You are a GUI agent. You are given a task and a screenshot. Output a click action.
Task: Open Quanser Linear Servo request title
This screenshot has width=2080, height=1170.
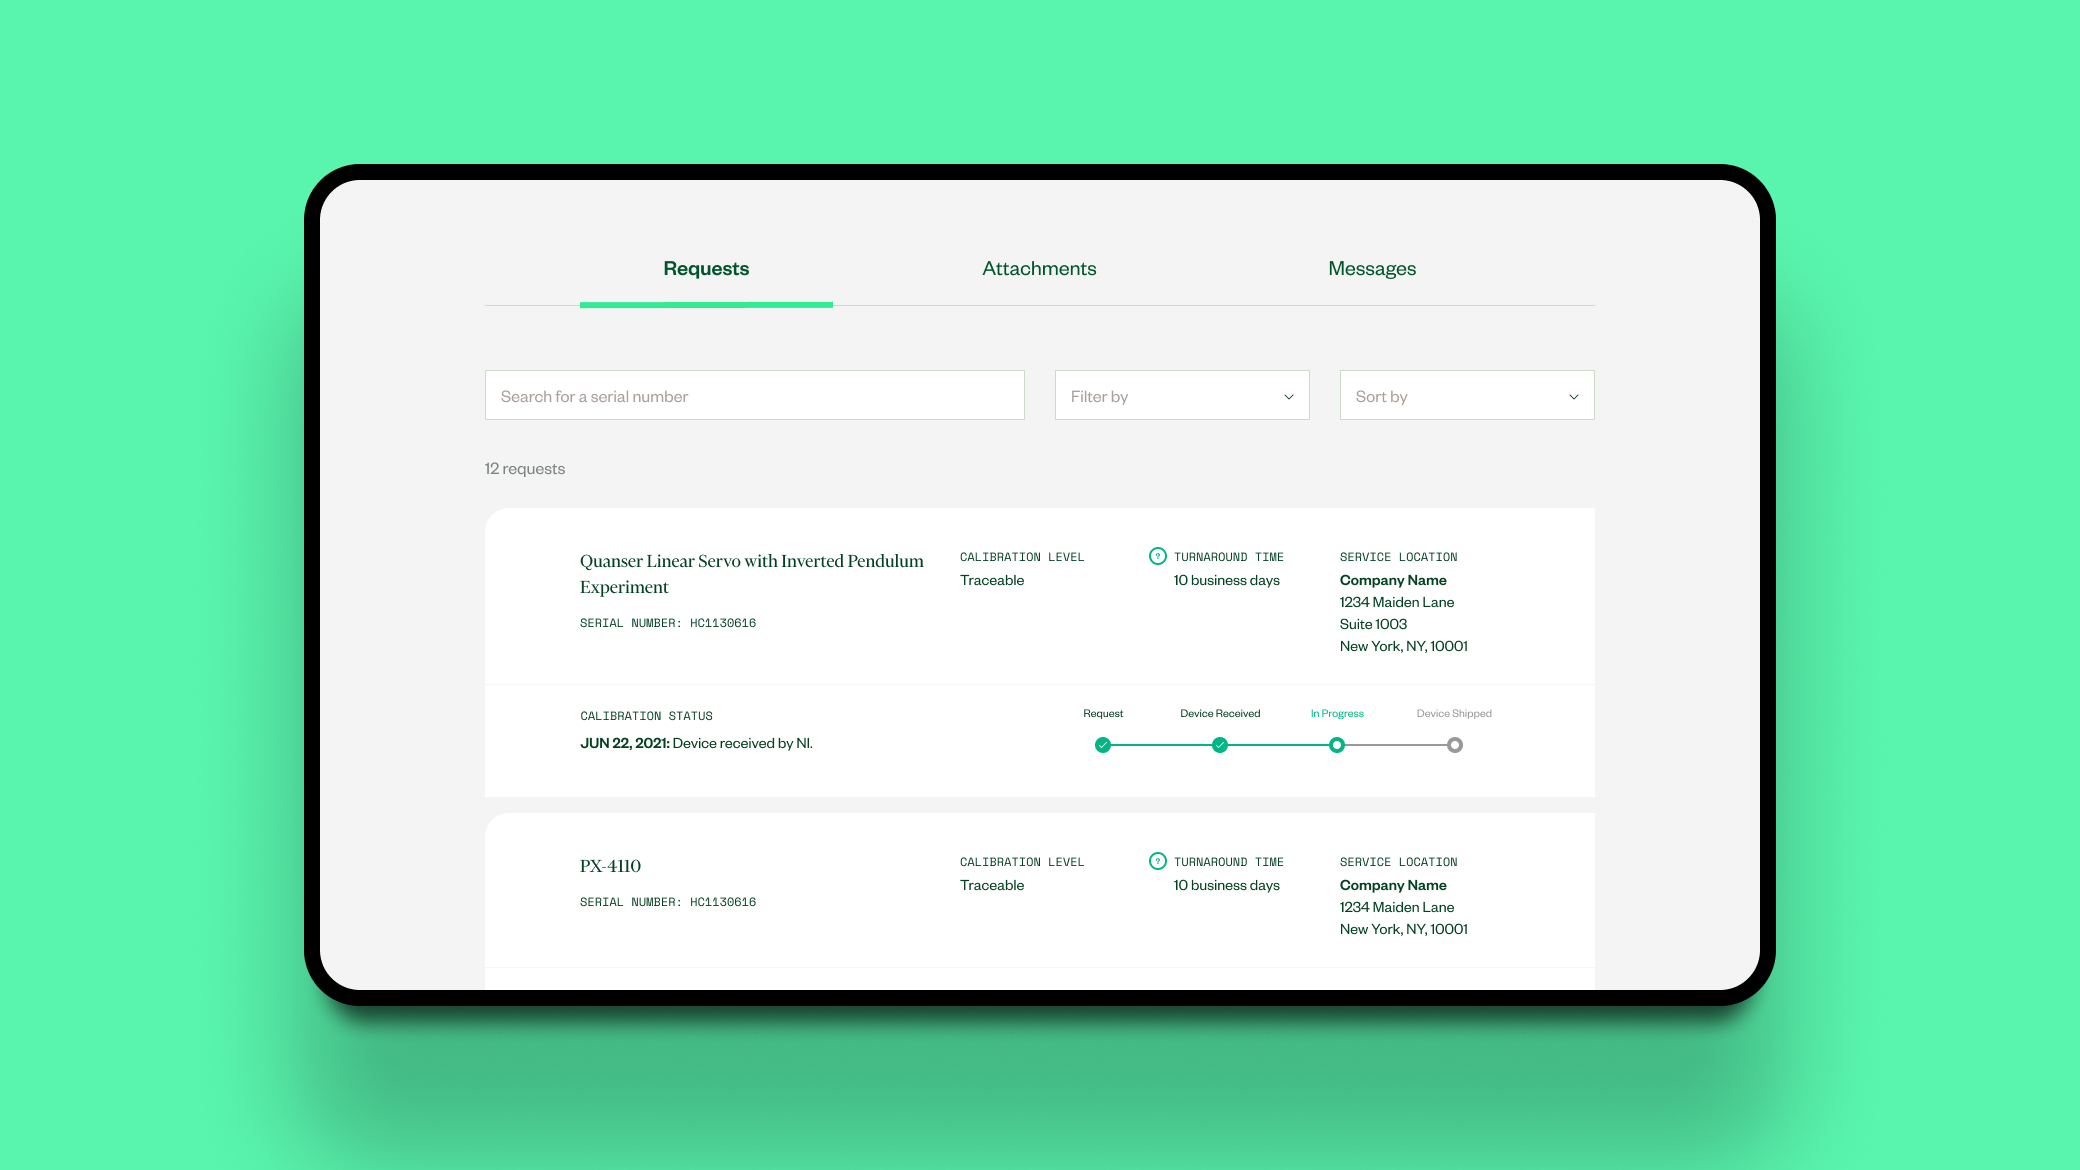pos(751,574)
